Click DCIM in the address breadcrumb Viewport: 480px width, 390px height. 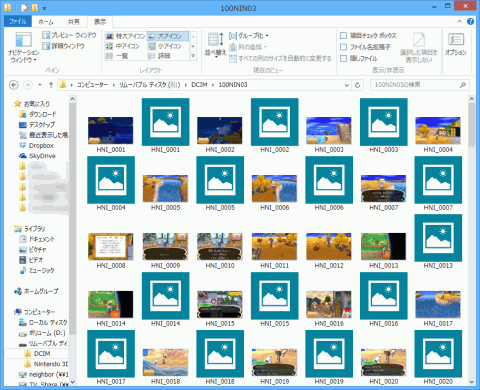199,85
